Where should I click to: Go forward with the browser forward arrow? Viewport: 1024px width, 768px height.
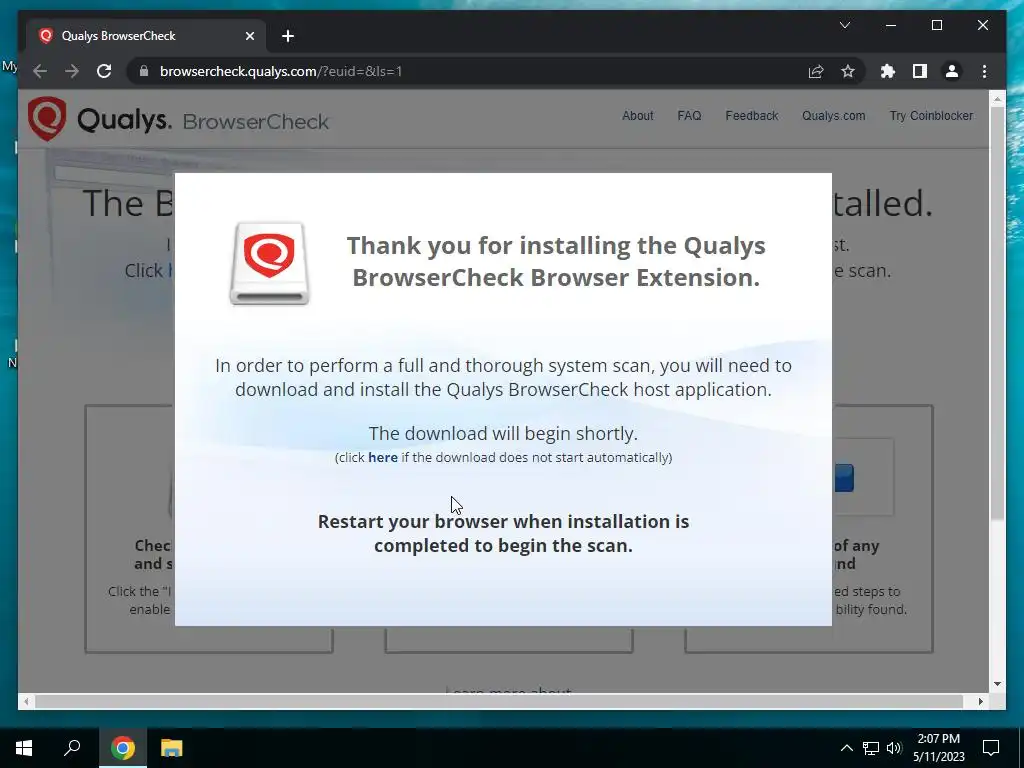click(x=72, y=71)
